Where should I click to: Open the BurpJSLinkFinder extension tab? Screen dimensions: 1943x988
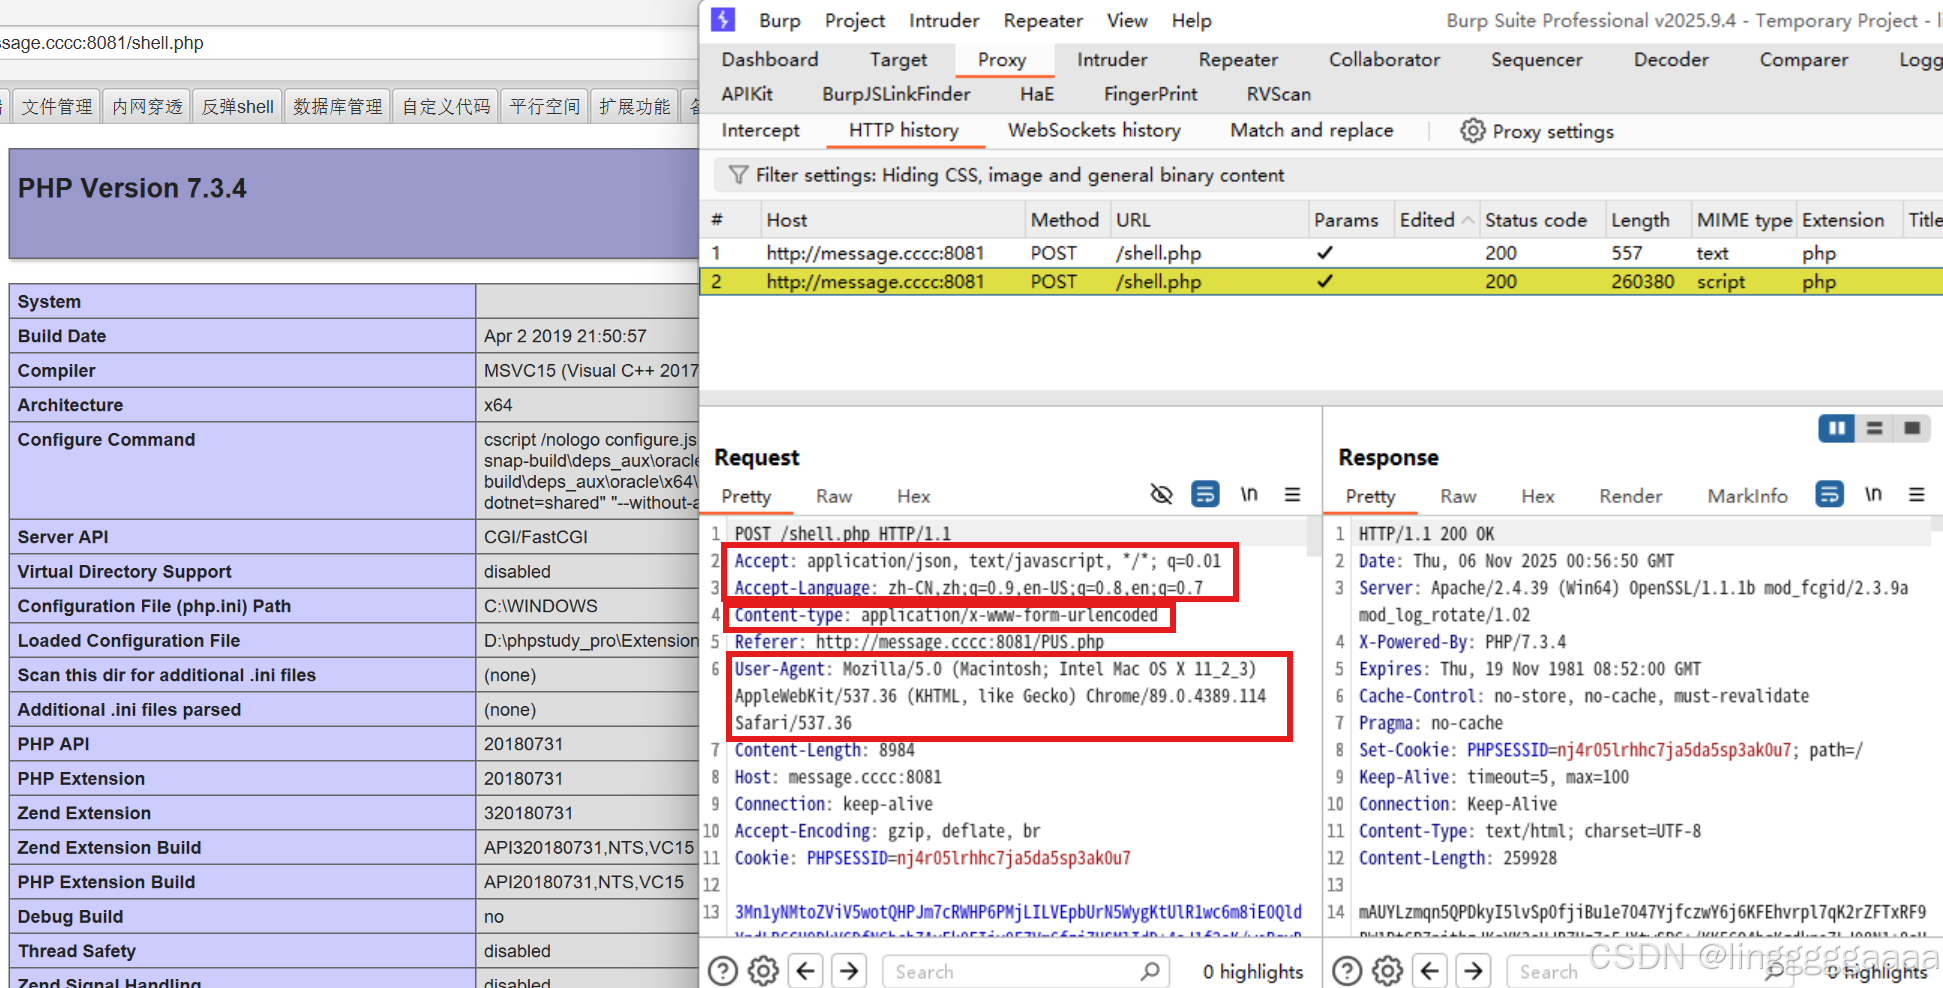(896, 94)
